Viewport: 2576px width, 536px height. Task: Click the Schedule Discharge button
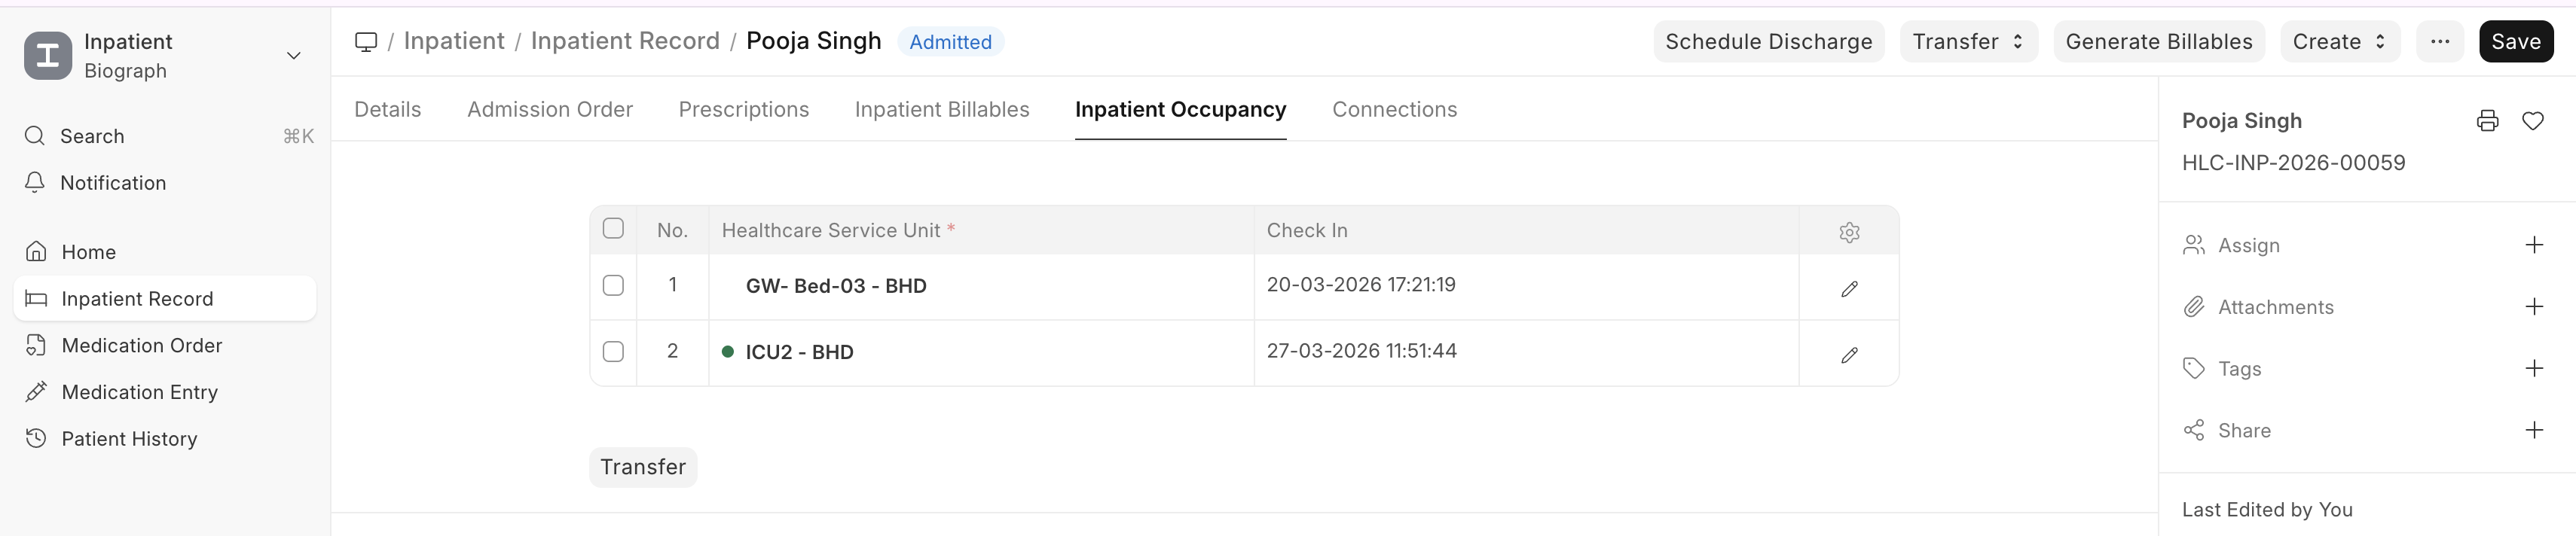[1768, 41]
